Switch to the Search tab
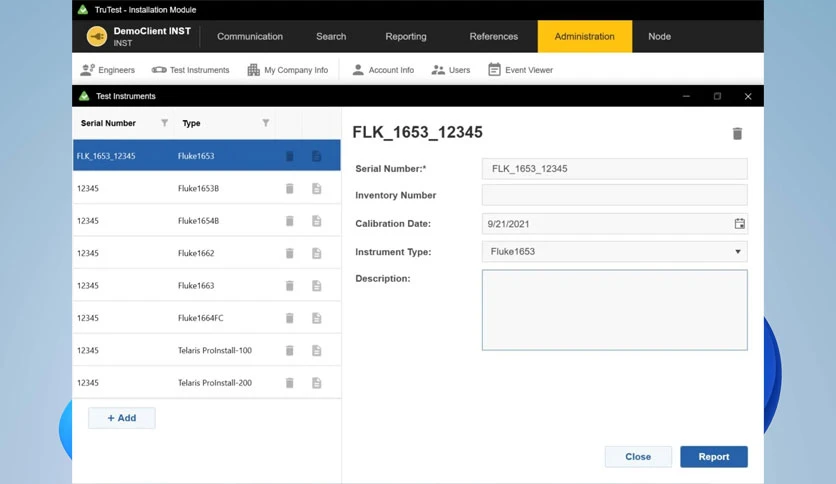Screen dimensions: 836x484 click(331, 36)
